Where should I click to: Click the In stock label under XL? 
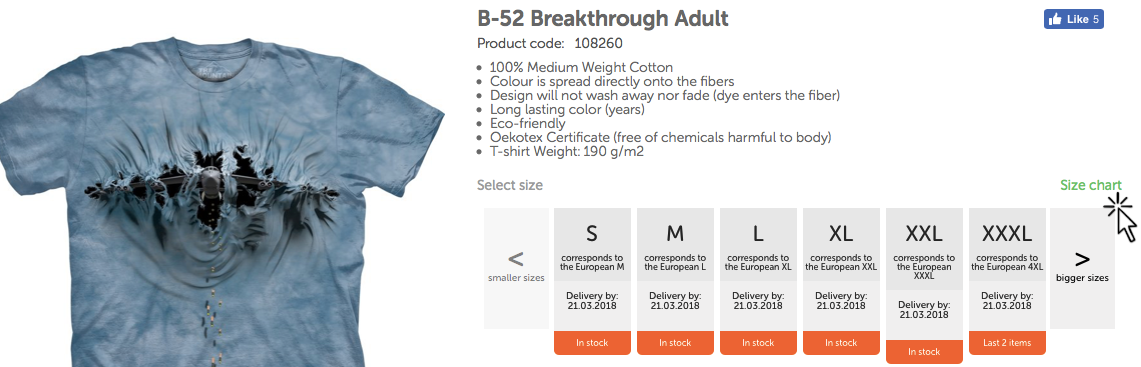[x=840, y=342]
